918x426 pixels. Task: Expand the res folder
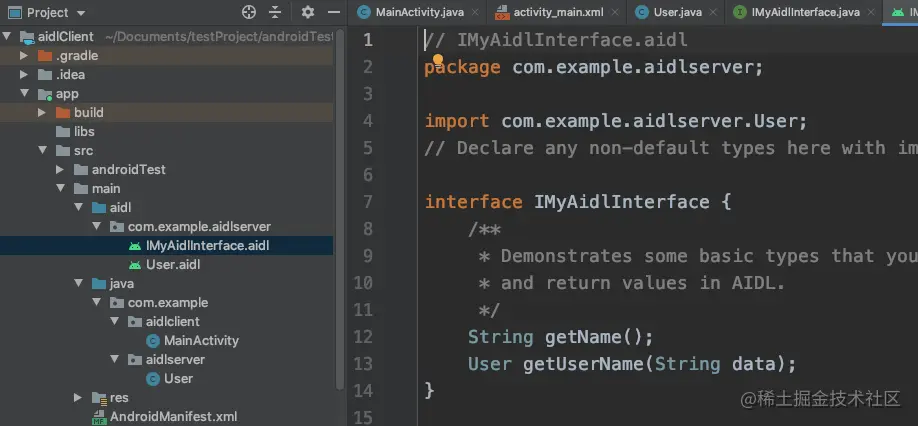click(78, 397)
